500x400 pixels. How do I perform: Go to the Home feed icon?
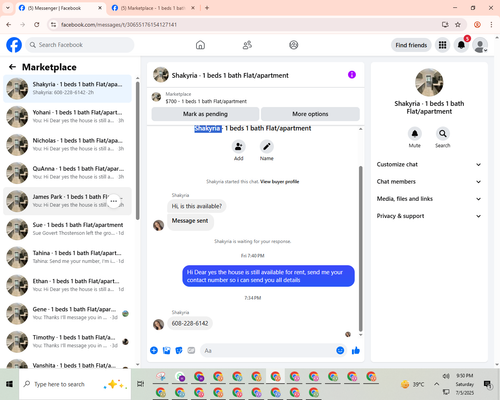click(200, 45)
